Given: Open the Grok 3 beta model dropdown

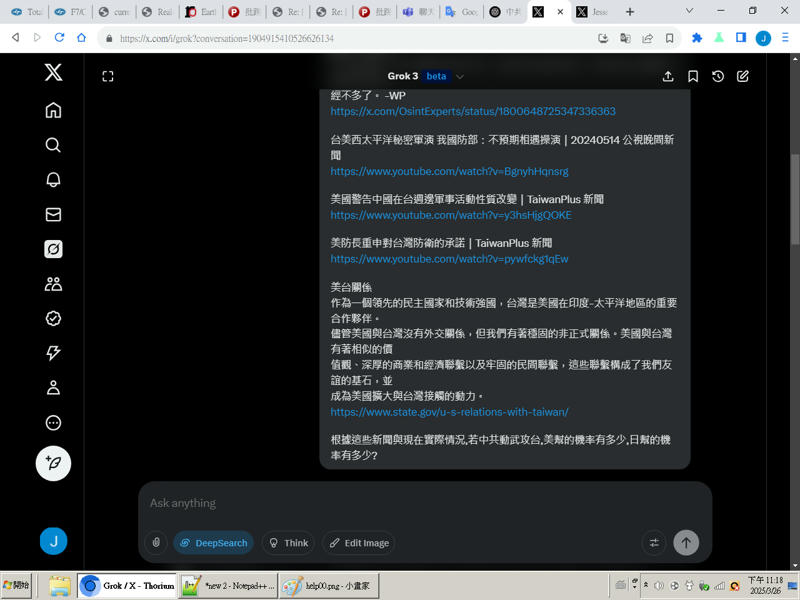Looking at the screenshot, I should (422, 76).
